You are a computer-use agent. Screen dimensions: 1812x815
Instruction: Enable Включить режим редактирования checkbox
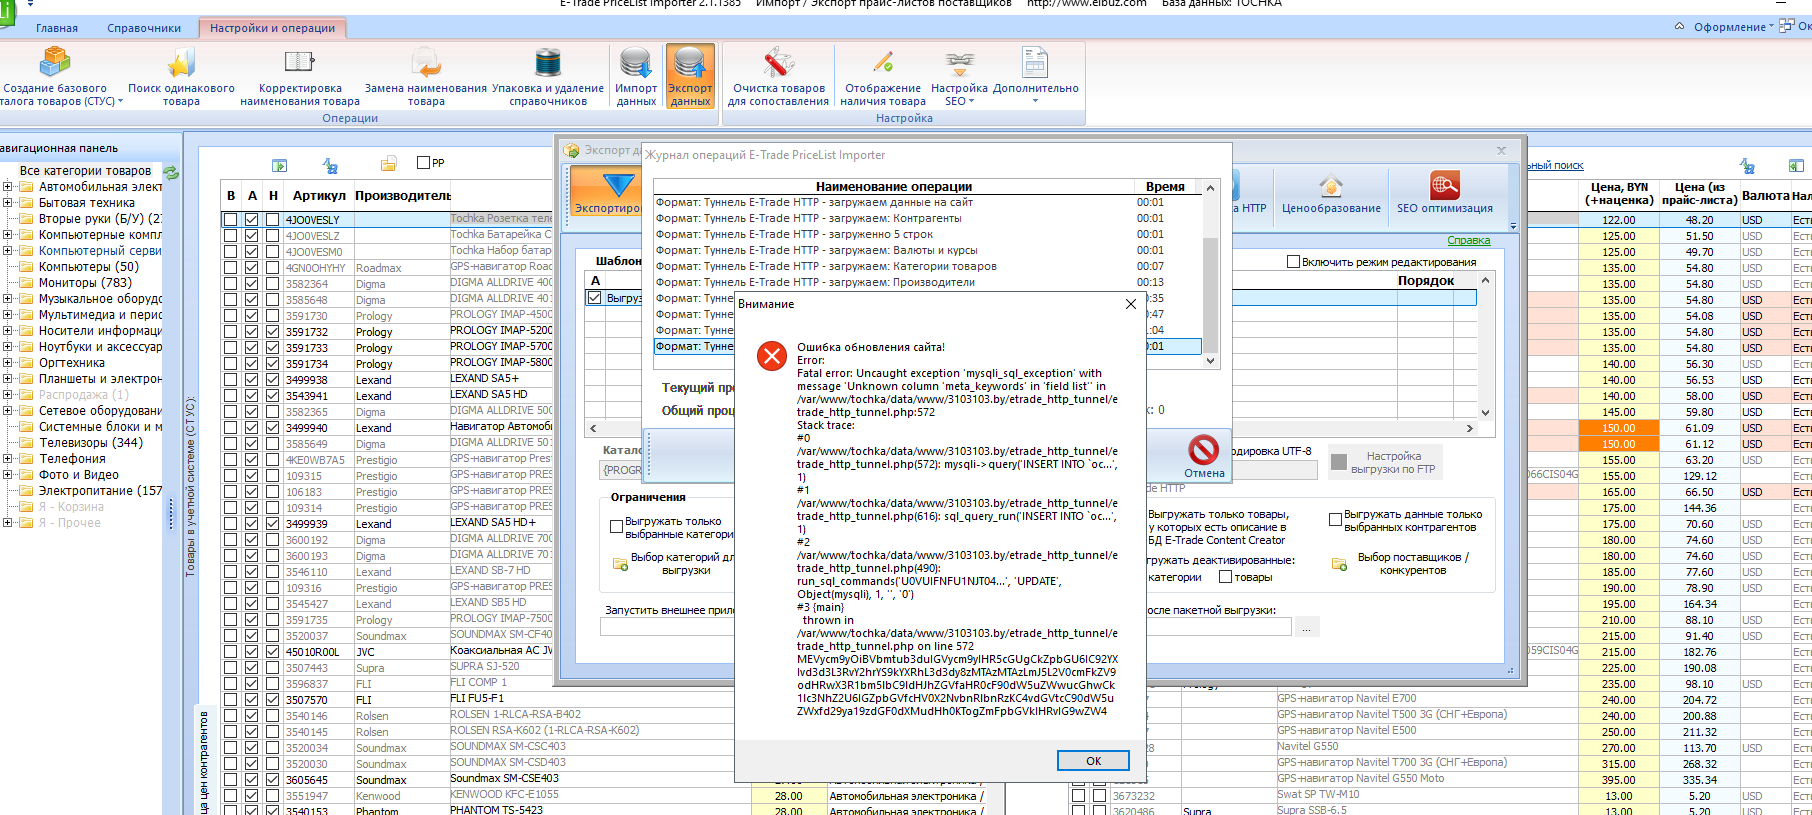point(1293,262)
